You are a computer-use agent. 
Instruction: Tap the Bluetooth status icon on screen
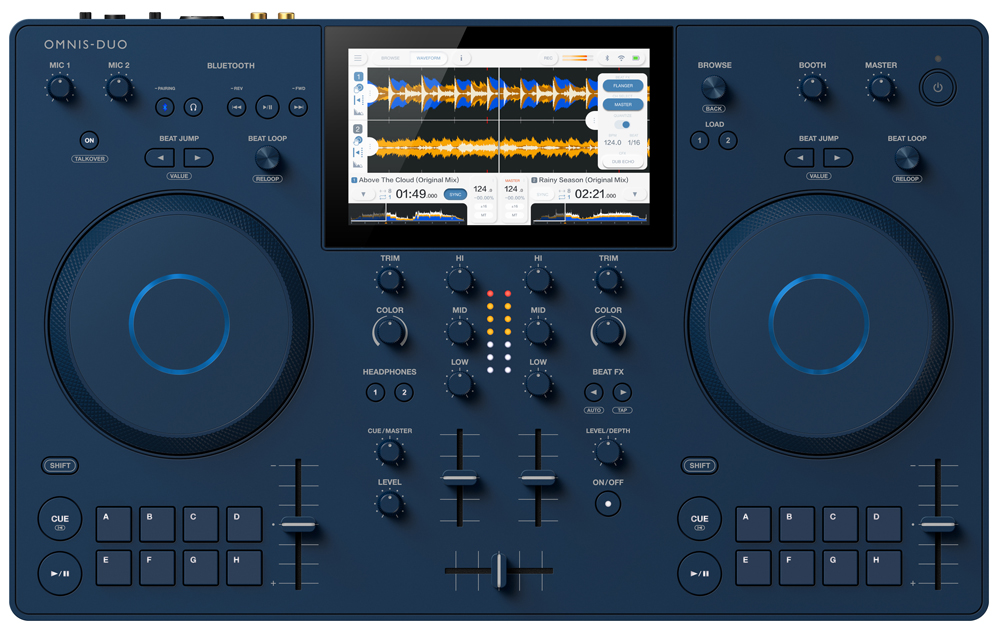pos(607,58)
